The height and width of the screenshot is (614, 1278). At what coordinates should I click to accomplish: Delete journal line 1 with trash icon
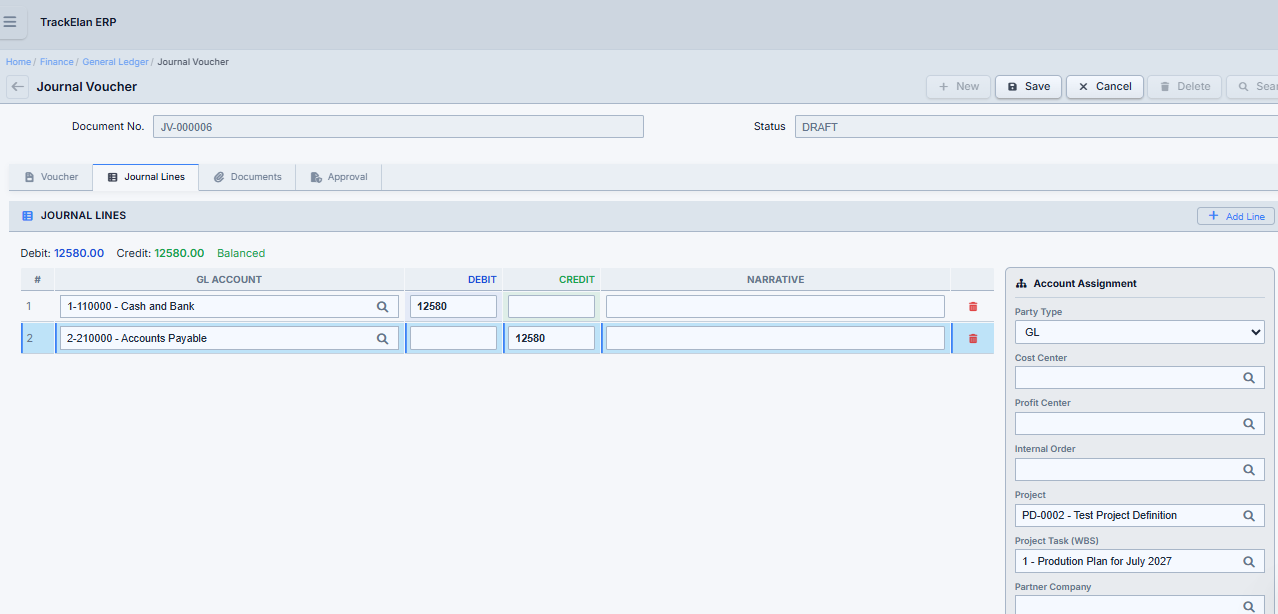[x=973, y=307]
